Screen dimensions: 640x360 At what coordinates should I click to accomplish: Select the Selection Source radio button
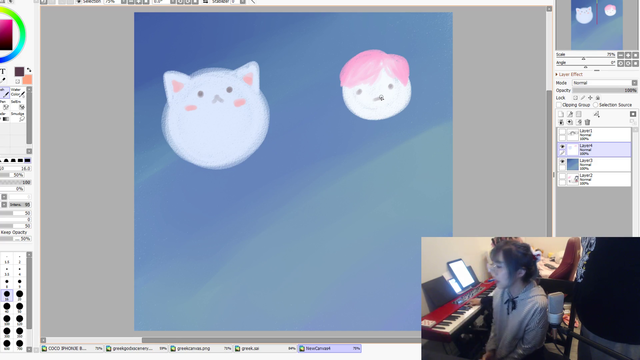coord(596,105)
